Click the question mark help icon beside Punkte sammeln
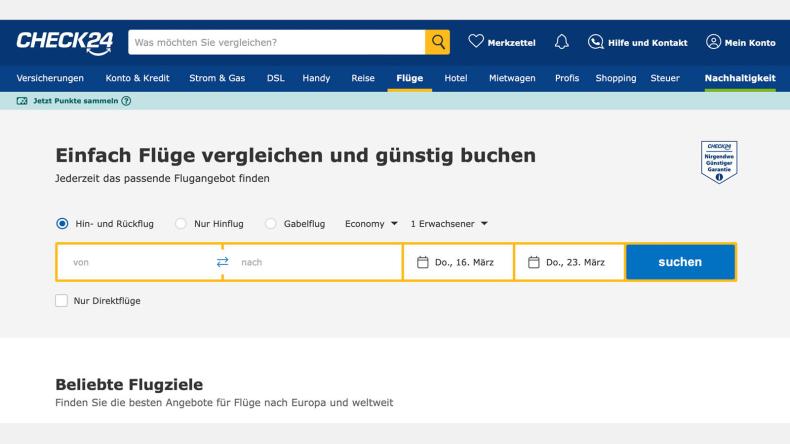The image size is (790, 444). tap(126, 101)
